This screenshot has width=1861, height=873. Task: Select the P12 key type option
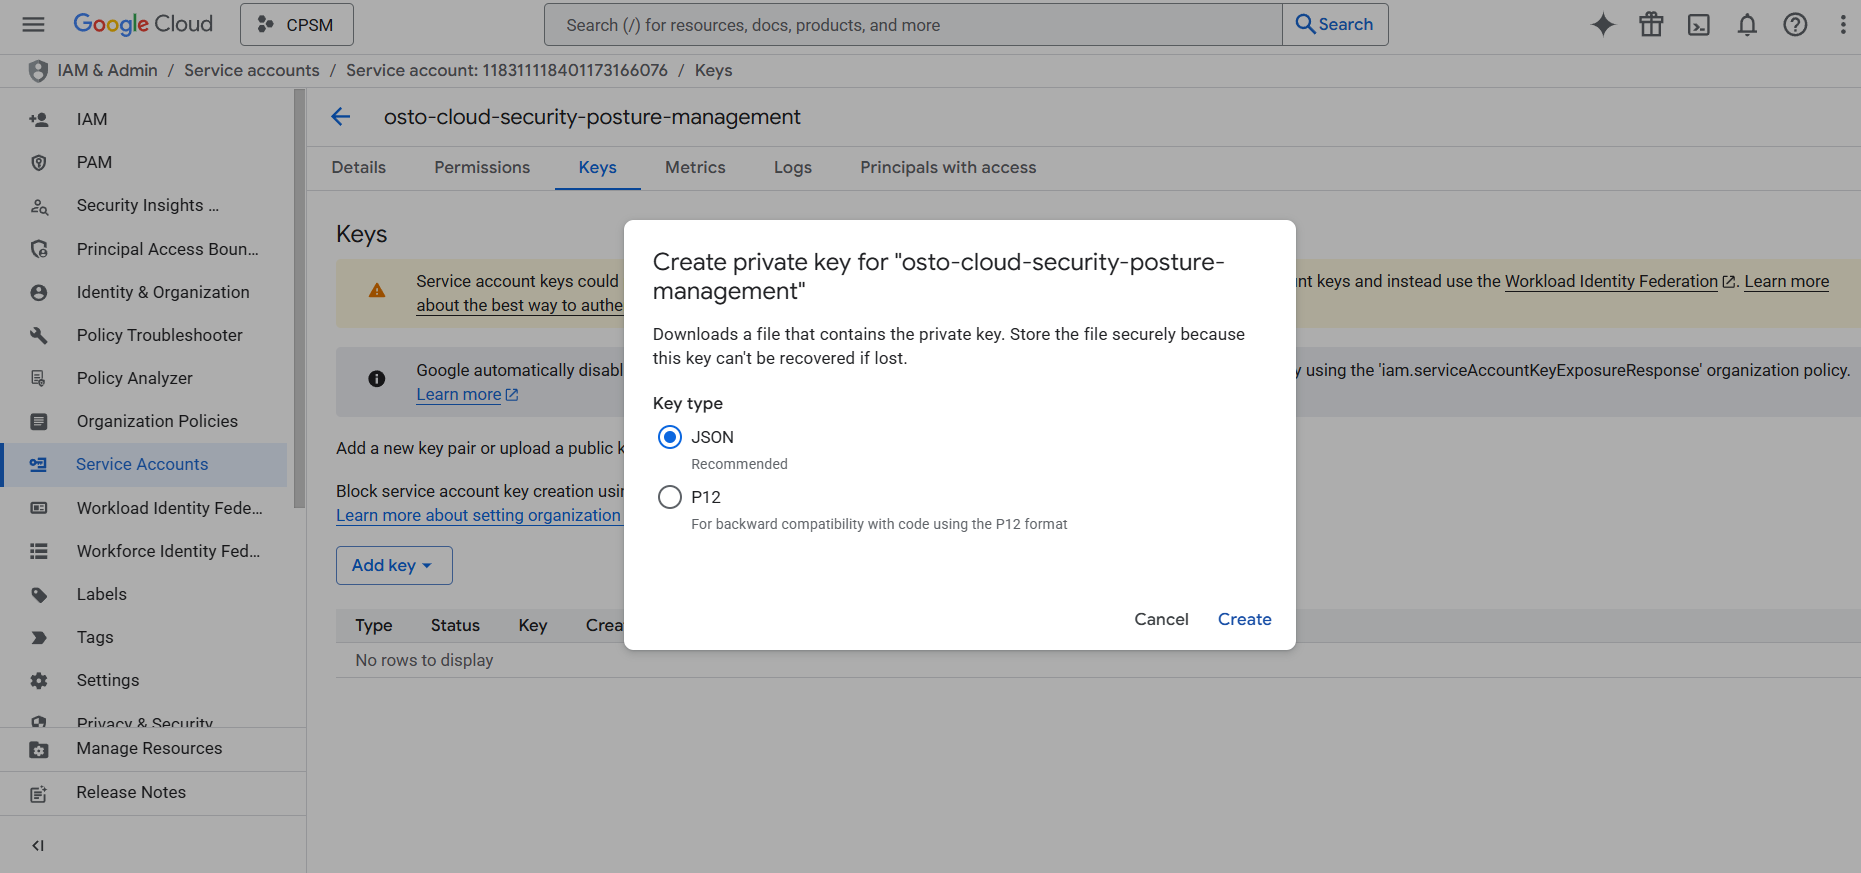point(670,497)
